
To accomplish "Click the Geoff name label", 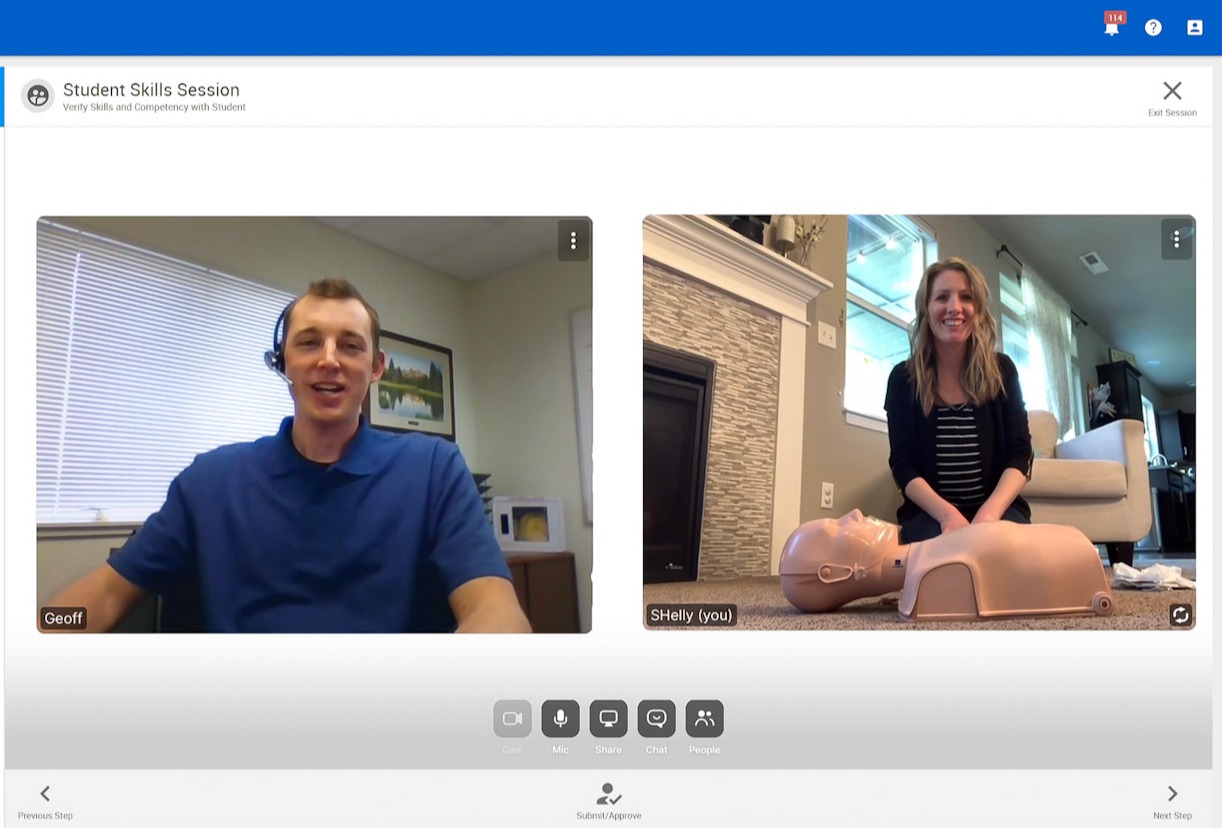I will pos(63,618).
